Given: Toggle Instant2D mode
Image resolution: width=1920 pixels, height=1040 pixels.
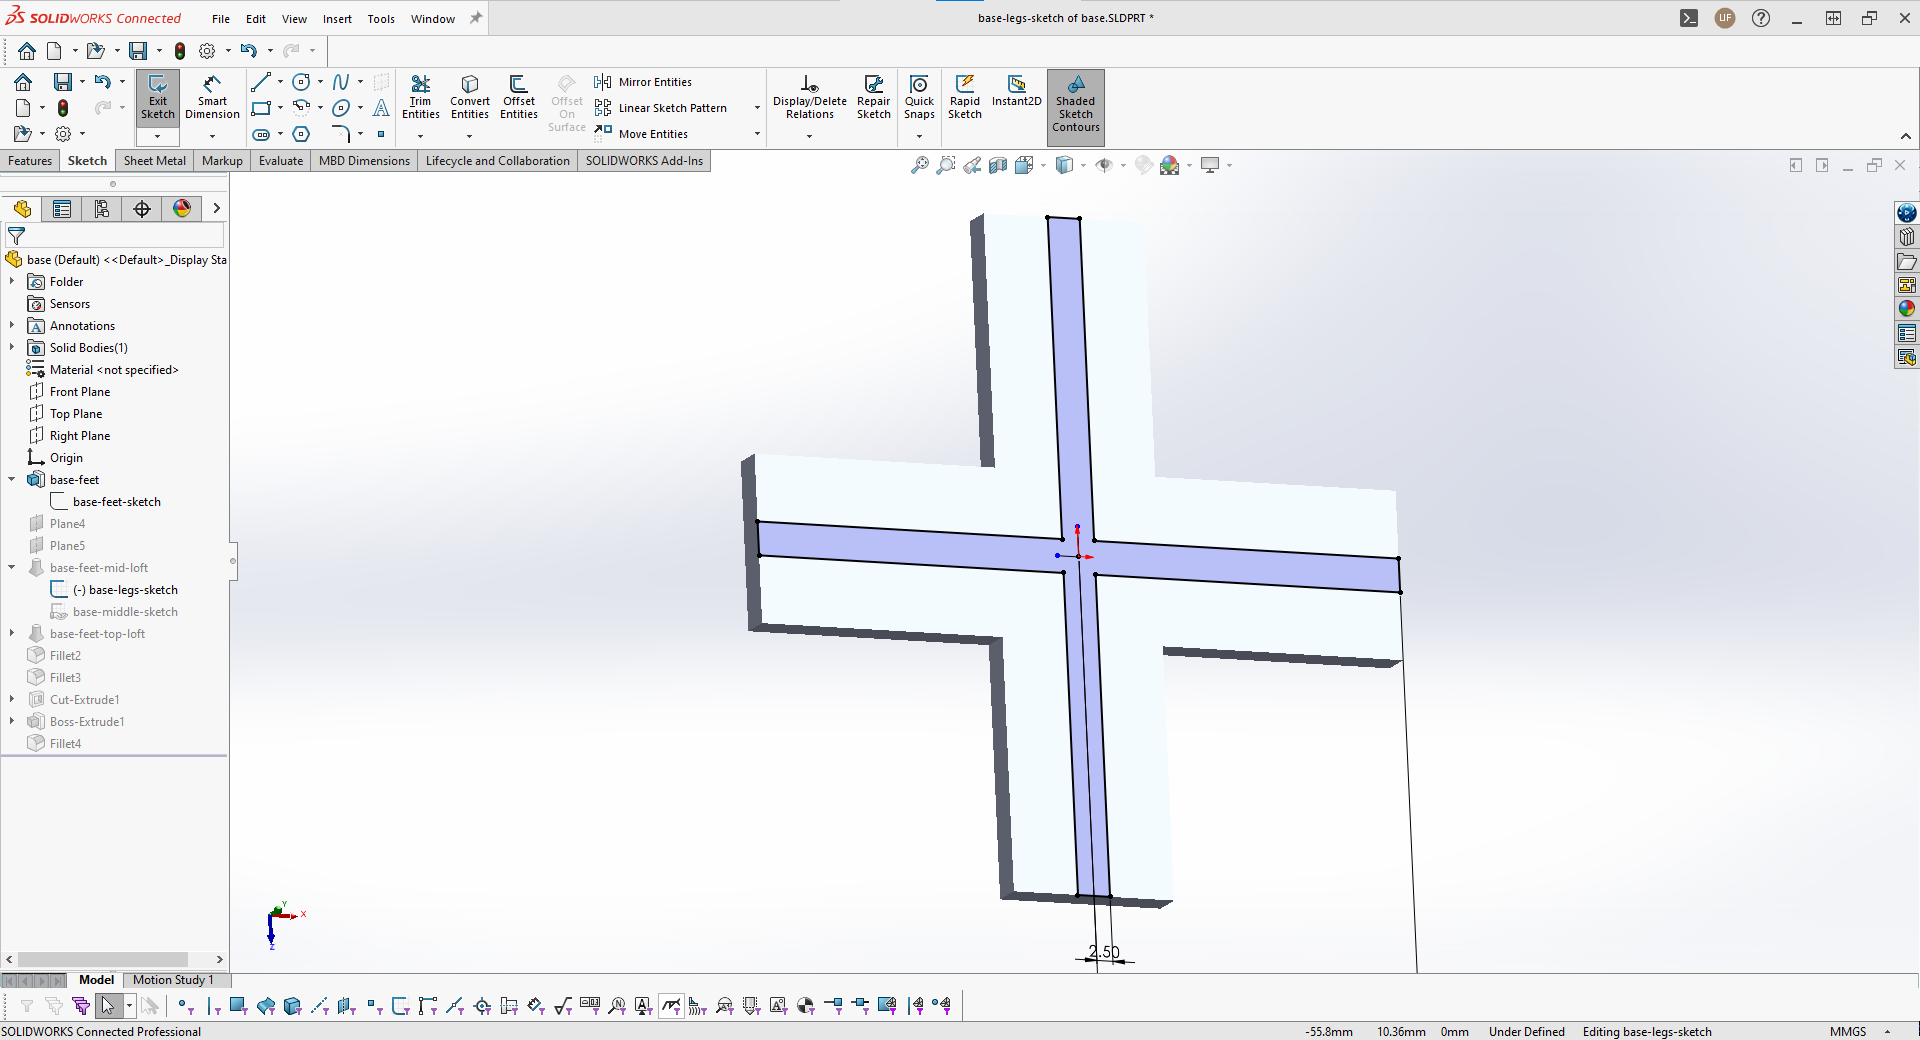Looking at the screenshot, I should click(1017, 92).
